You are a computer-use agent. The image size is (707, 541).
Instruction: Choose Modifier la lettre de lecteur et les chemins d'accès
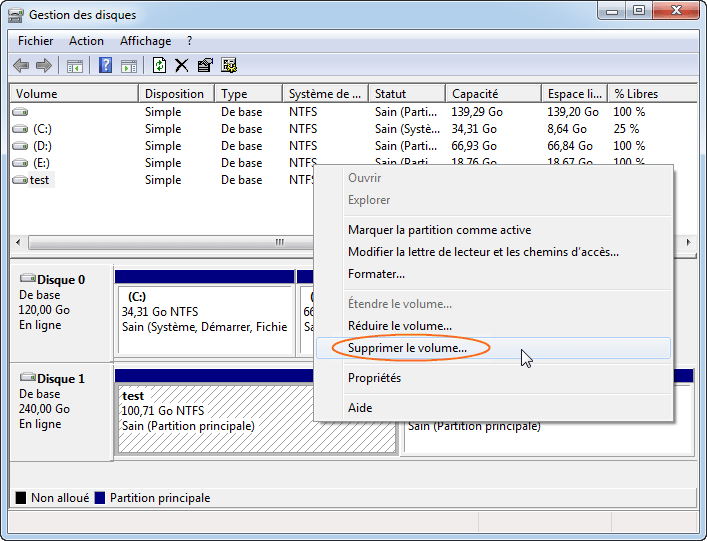[x=493, y=252]
